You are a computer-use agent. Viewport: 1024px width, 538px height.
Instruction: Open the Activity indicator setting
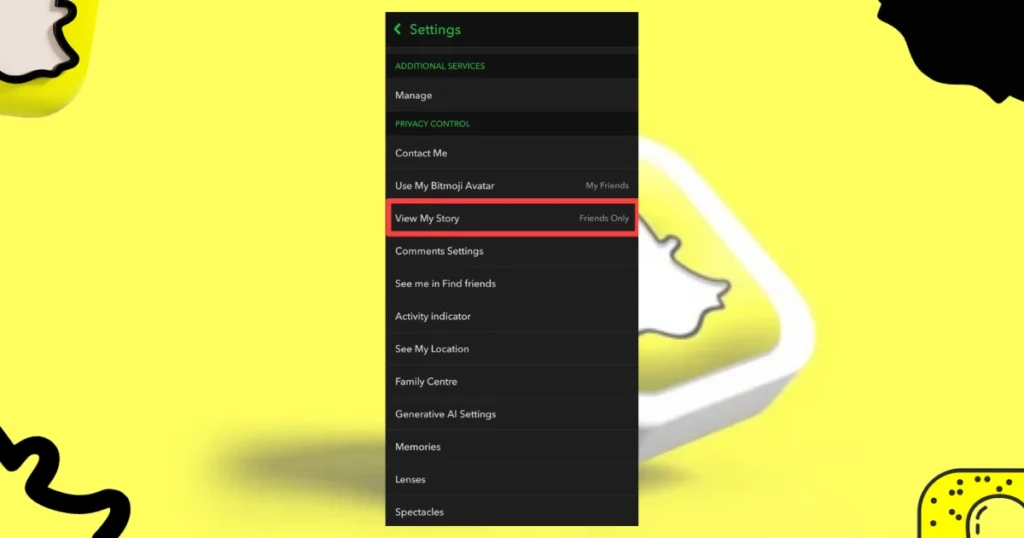coord(511,316)
